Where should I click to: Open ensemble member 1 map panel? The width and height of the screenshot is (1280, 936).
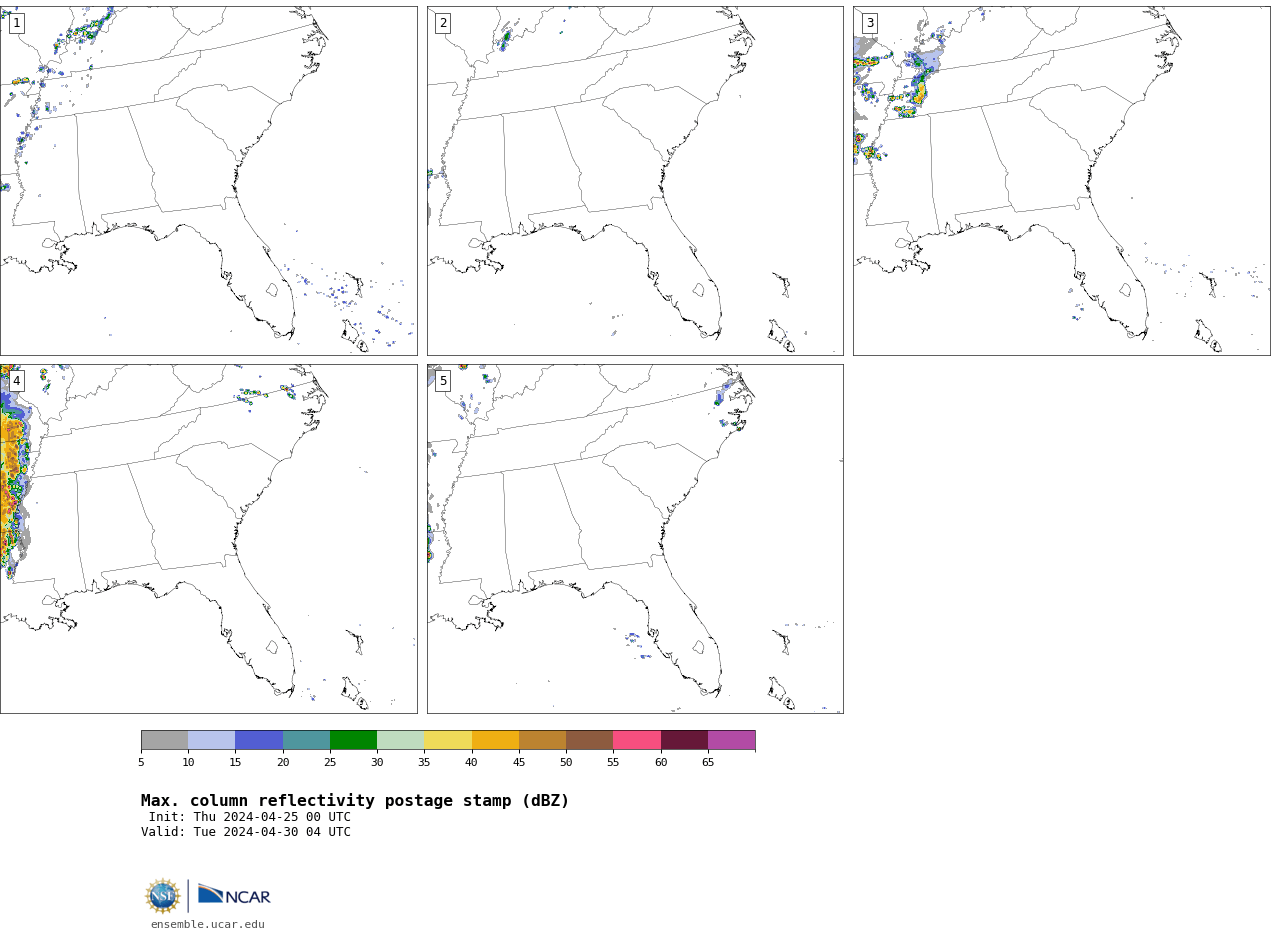click(208, 181)
